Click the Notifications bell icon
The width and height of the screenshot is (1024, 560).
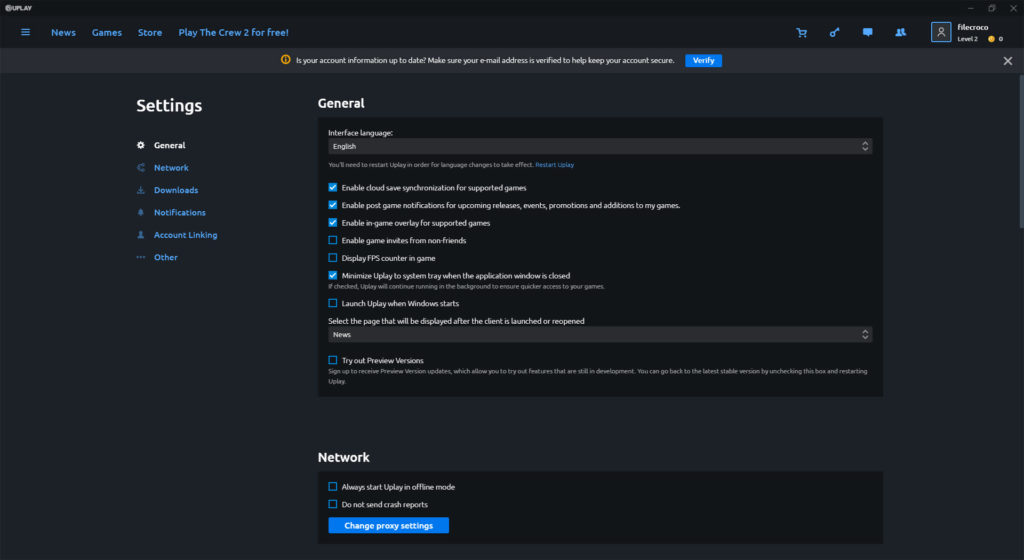(x=140, y=212)
